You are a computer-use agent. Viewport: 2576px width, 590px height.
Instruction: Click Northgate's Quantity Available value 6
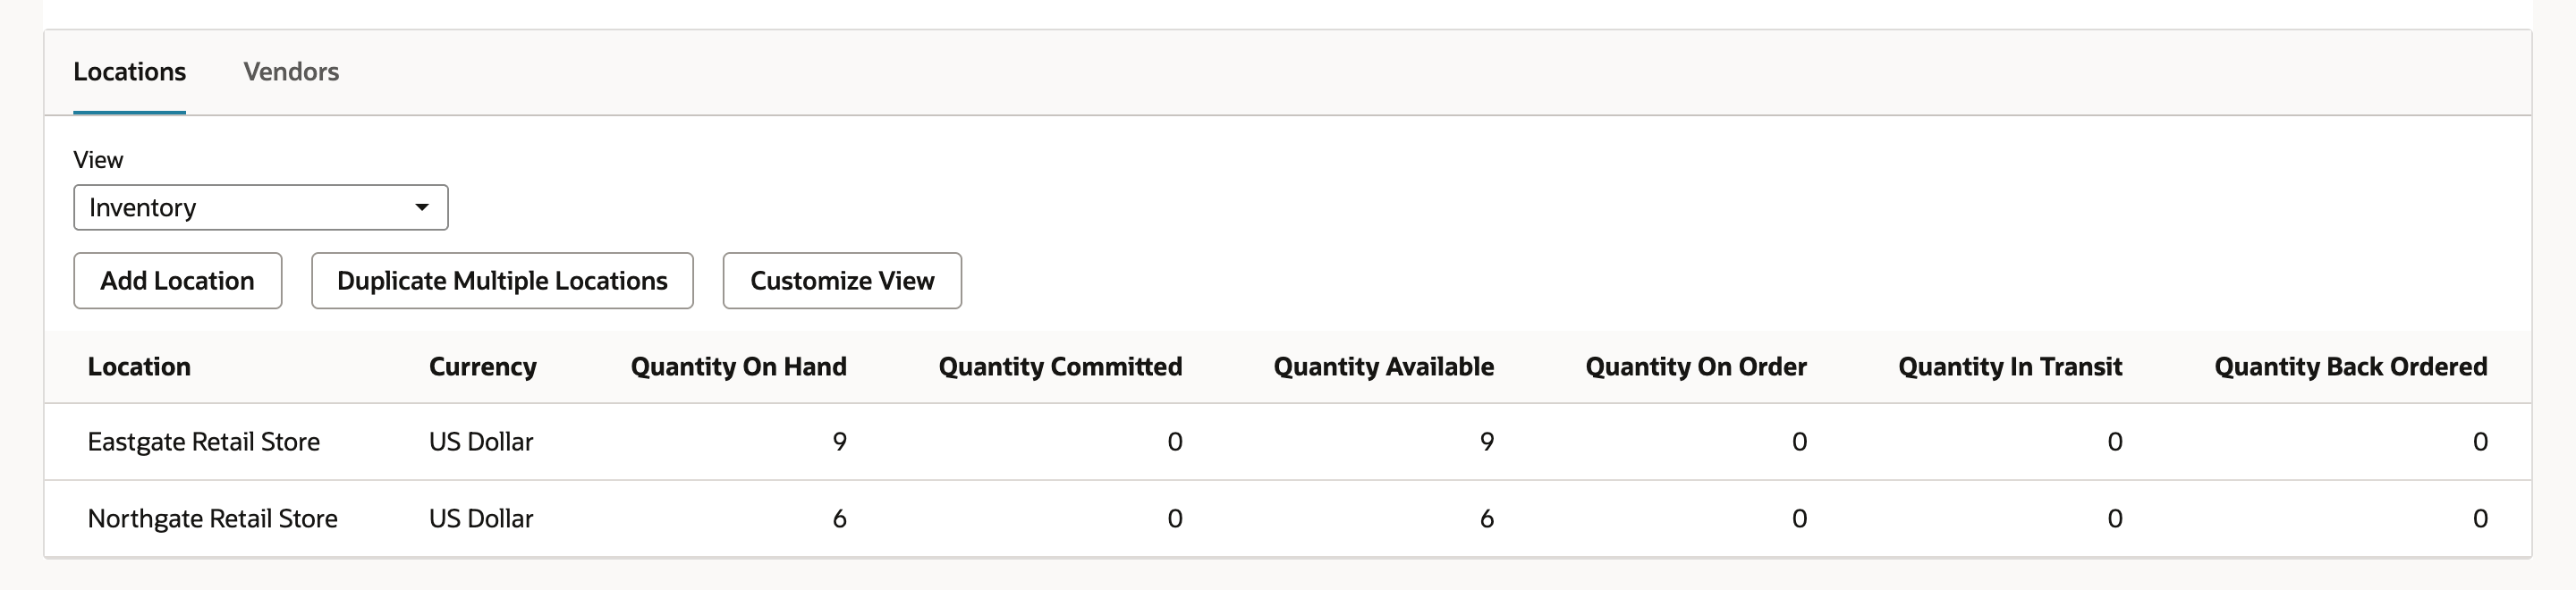(1487, 519)
